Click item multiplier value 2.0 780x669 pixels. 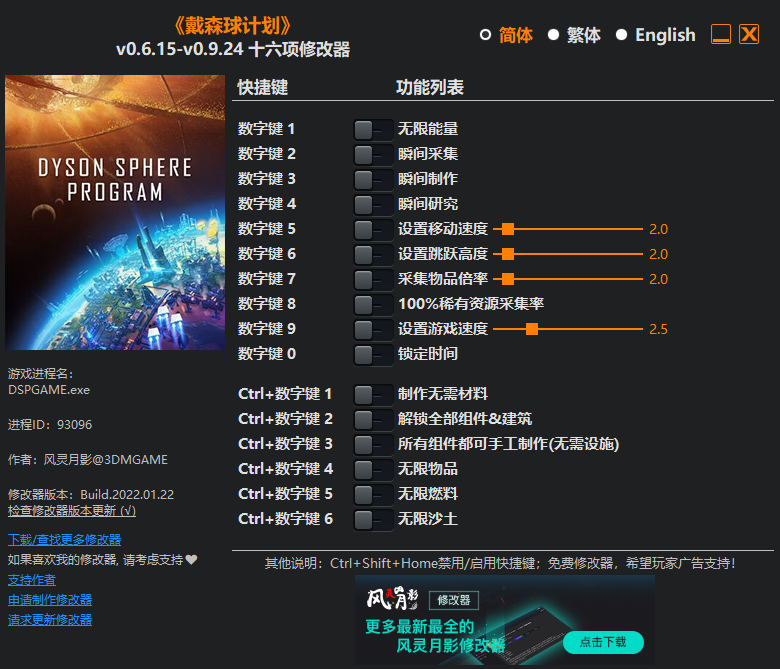point(658,279)
